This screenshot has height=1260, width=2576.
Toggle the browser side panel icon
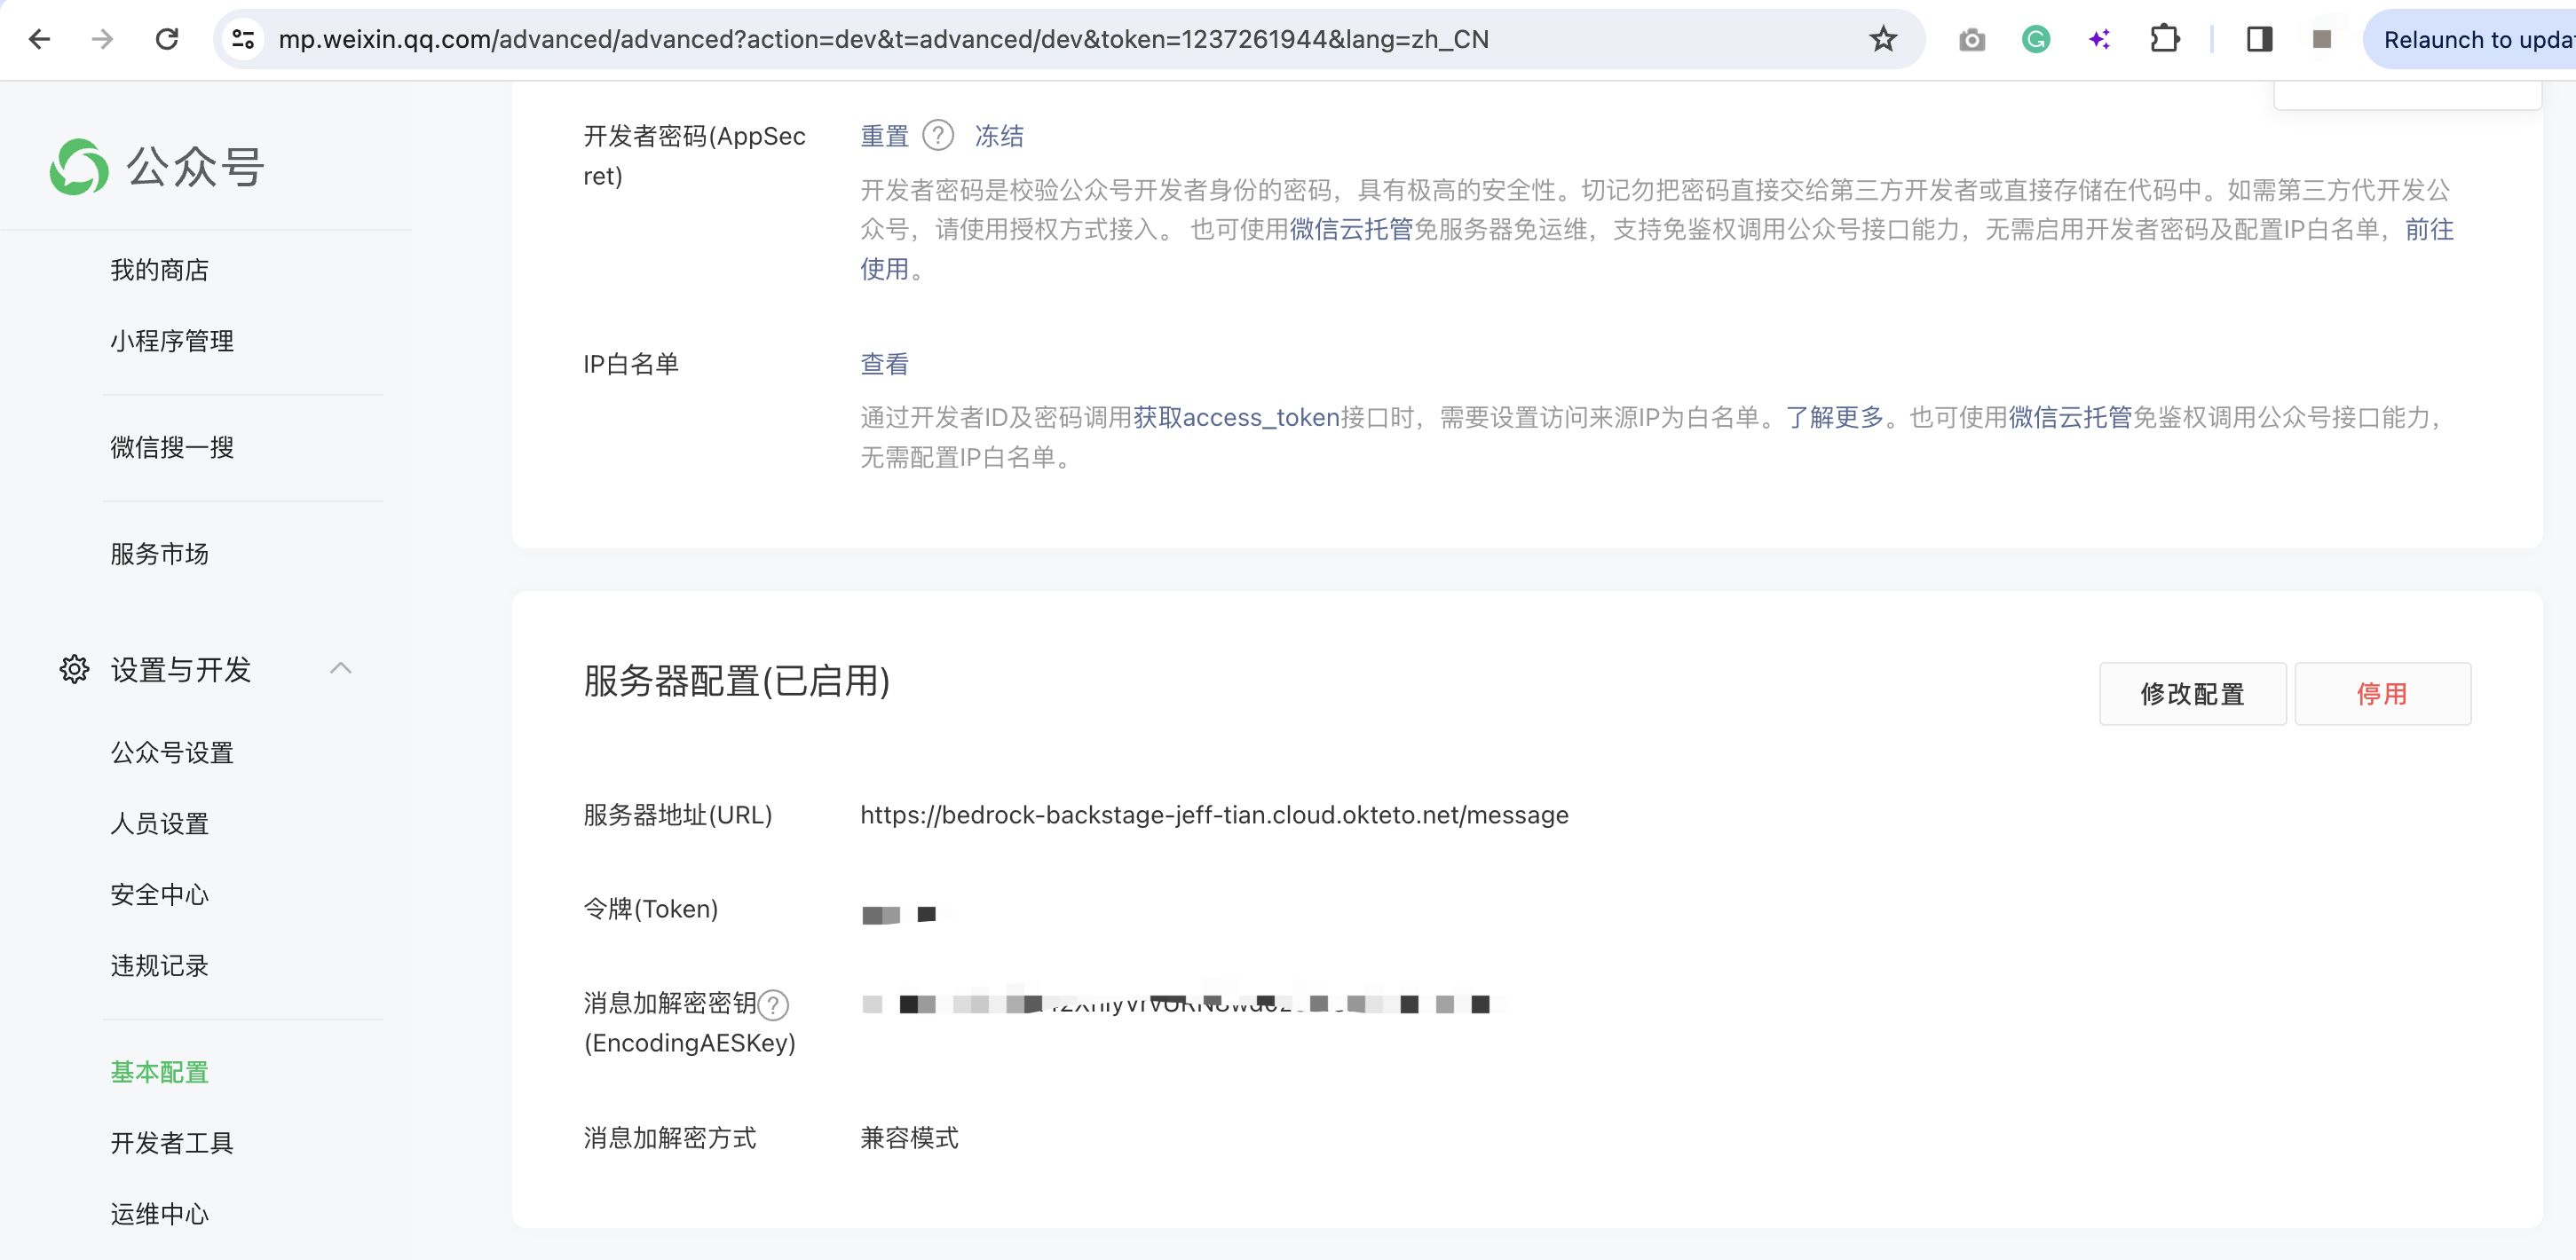pyautogui.click(x=2259, y=39)
